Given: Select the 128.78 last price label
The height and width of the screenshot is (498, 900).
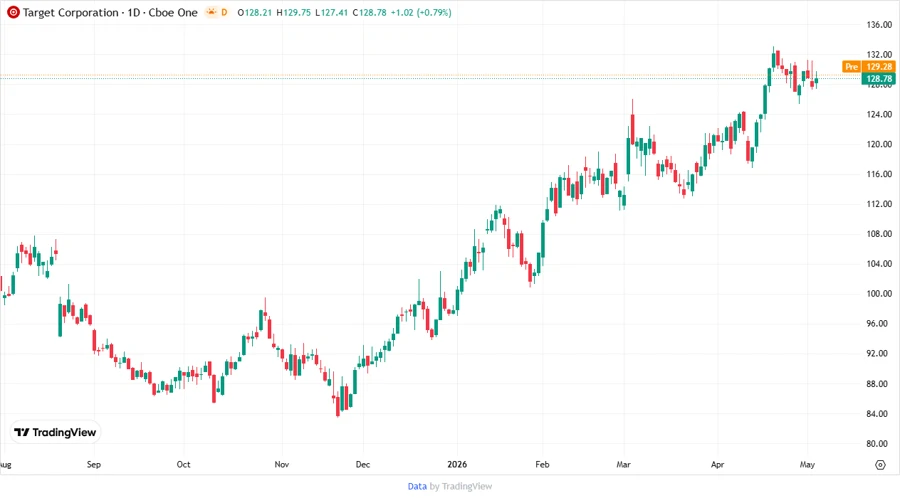Looking at the screenshot, I should click(x=878, y=79).
